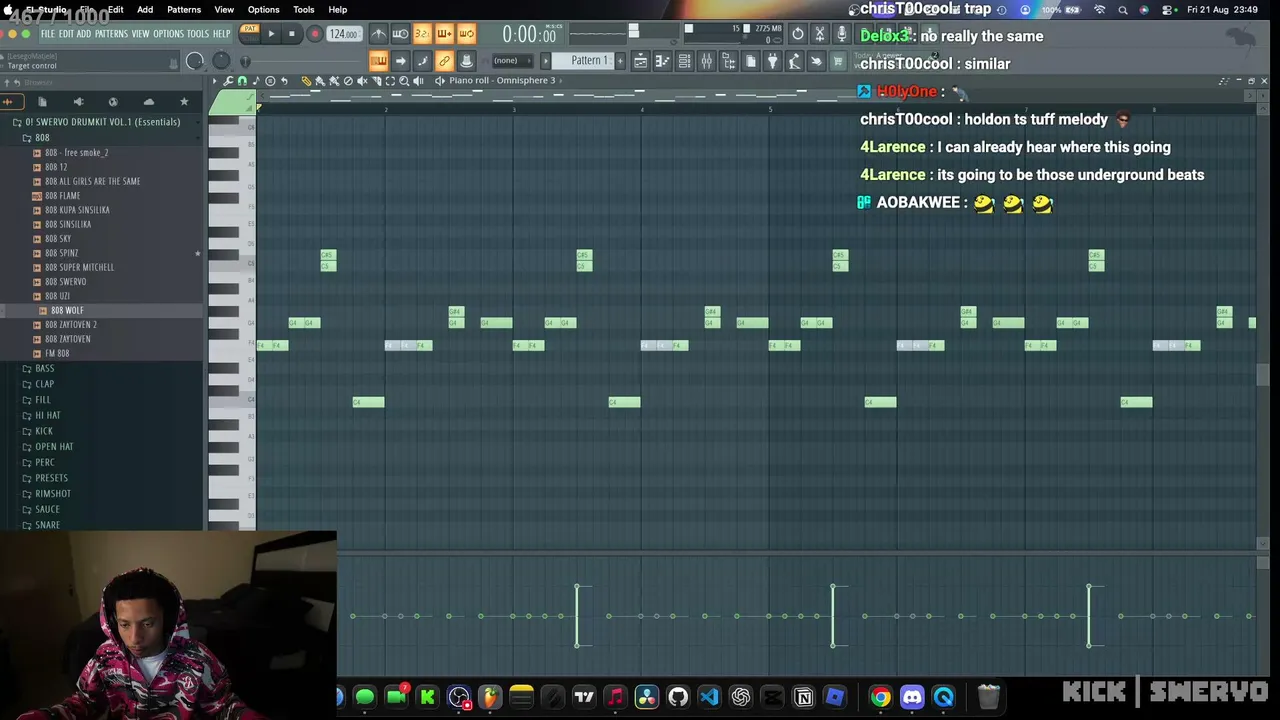Show the browser sounds speaker tab
The width and height of the screenshot is (1280, 720).
click(x=78, y=102)
